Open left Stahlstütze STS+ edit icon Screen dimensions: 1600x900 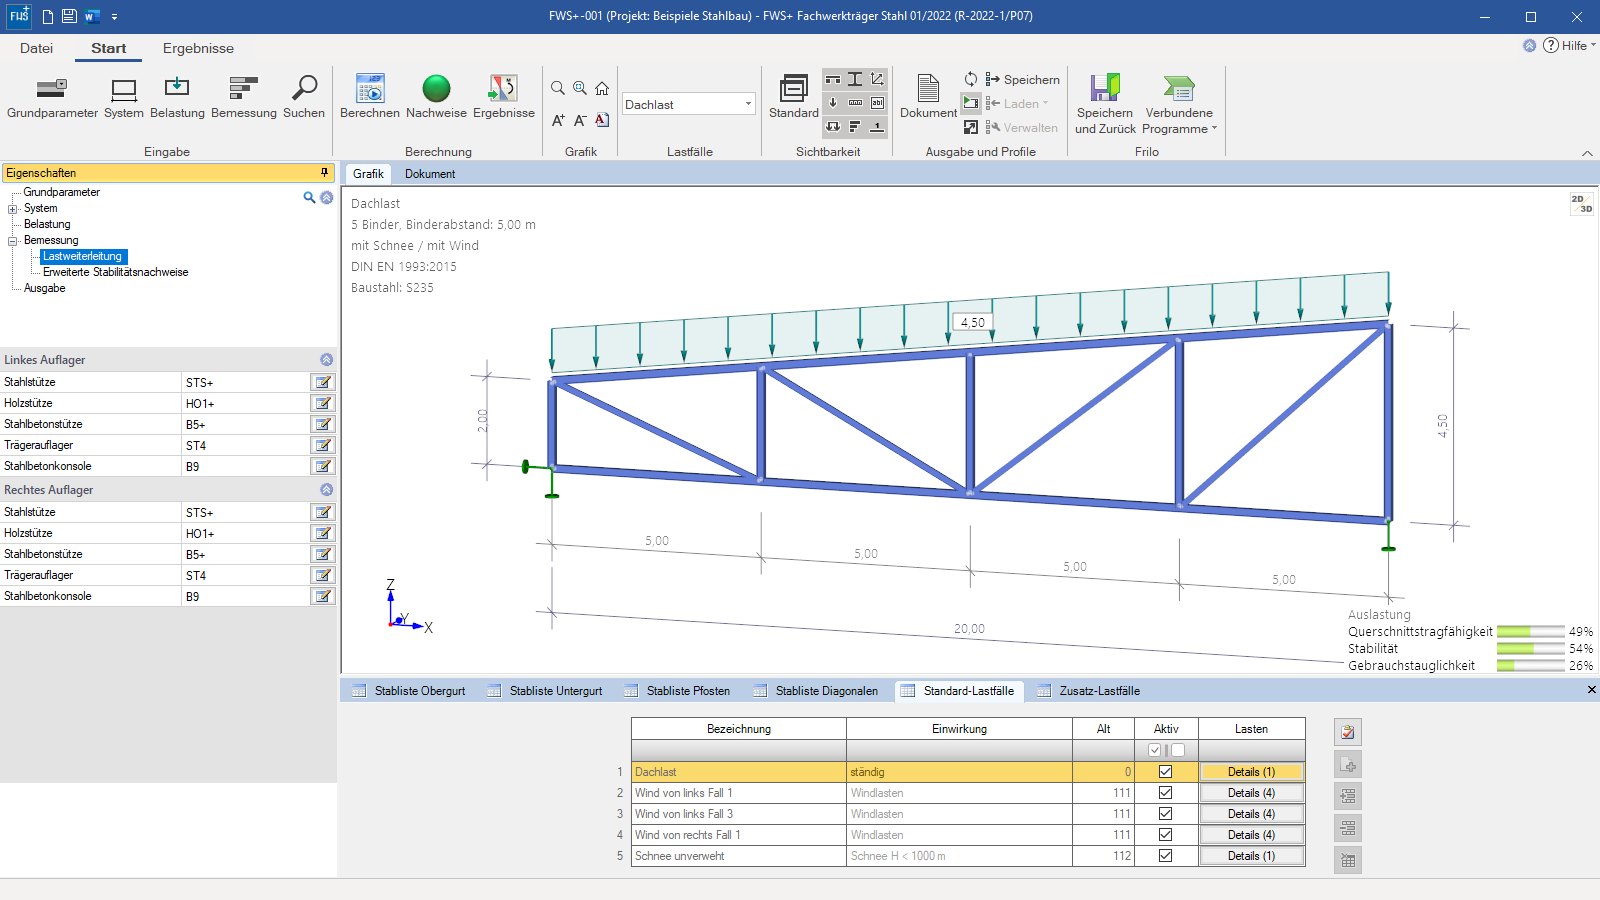coord(323,382)
